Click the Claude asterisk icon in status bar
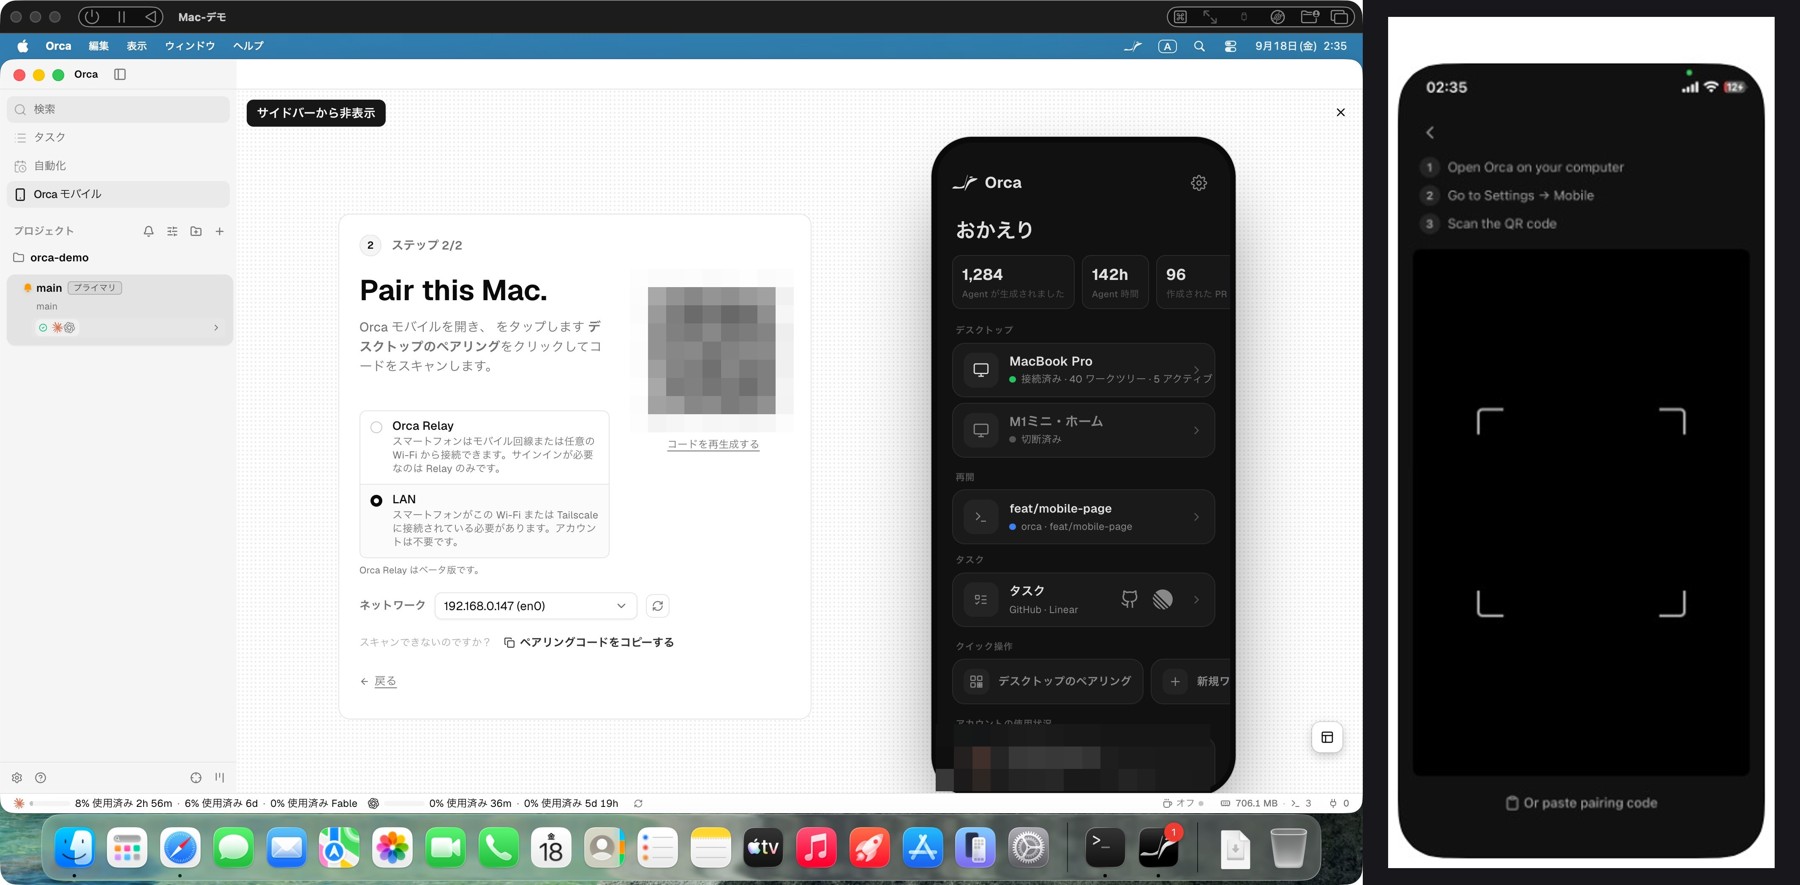Viewport: 1800px width, 885px height. (19, 803)
